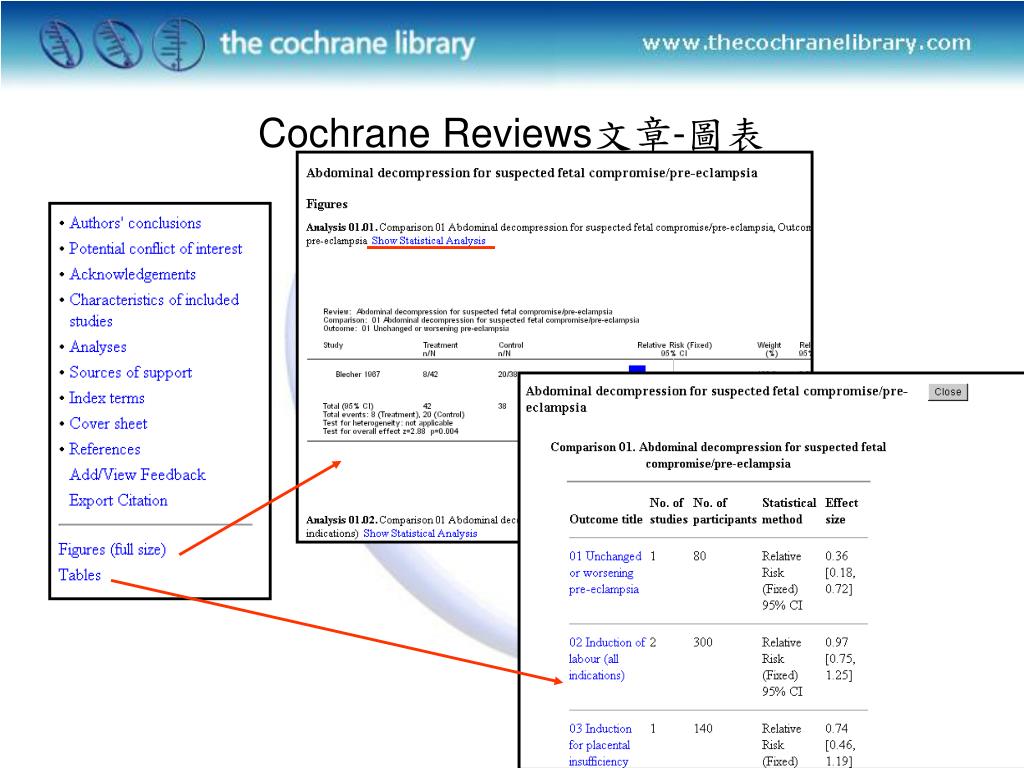The image size is (1024, 768).
Task: Go to Acknowledgements section
Action: coord(133,274)
